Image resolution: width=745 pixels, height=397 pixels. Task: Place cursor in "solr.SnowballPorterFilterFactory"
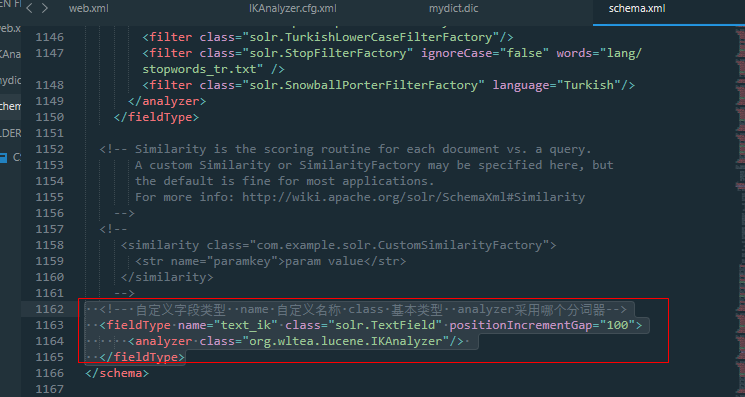[x=363, y=85]
